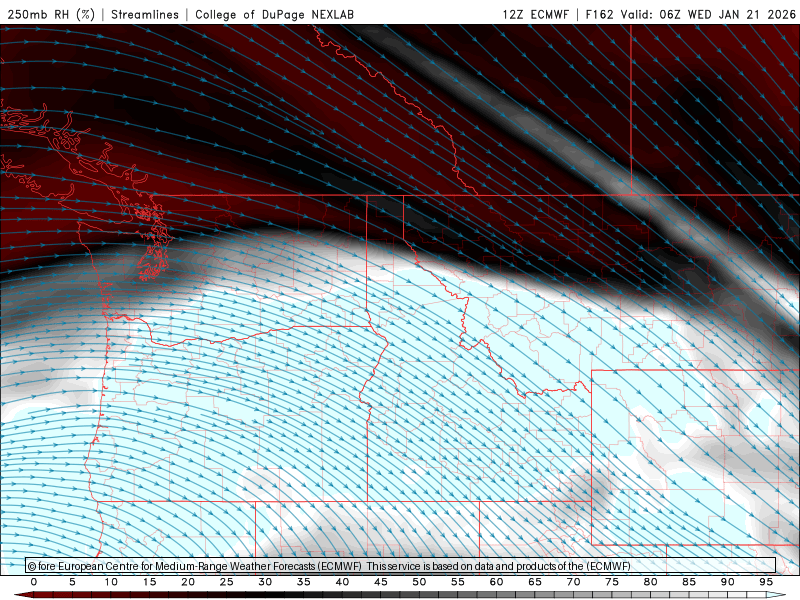This screenshot has width=800, height=600.
Task: Click the '60' value on the legend
Action: (x=496, y=582)
